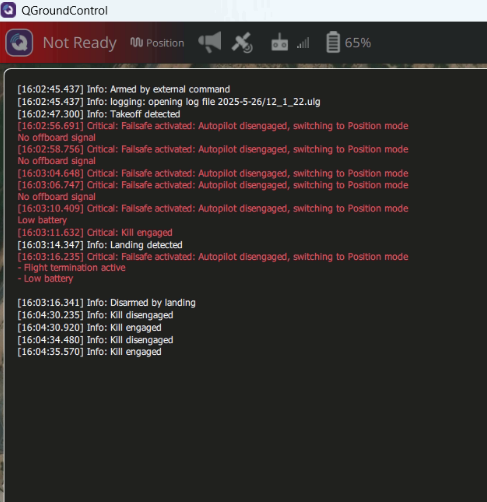
Task: Select the 'Disarmed by landing' message
Action: [106, 303]
